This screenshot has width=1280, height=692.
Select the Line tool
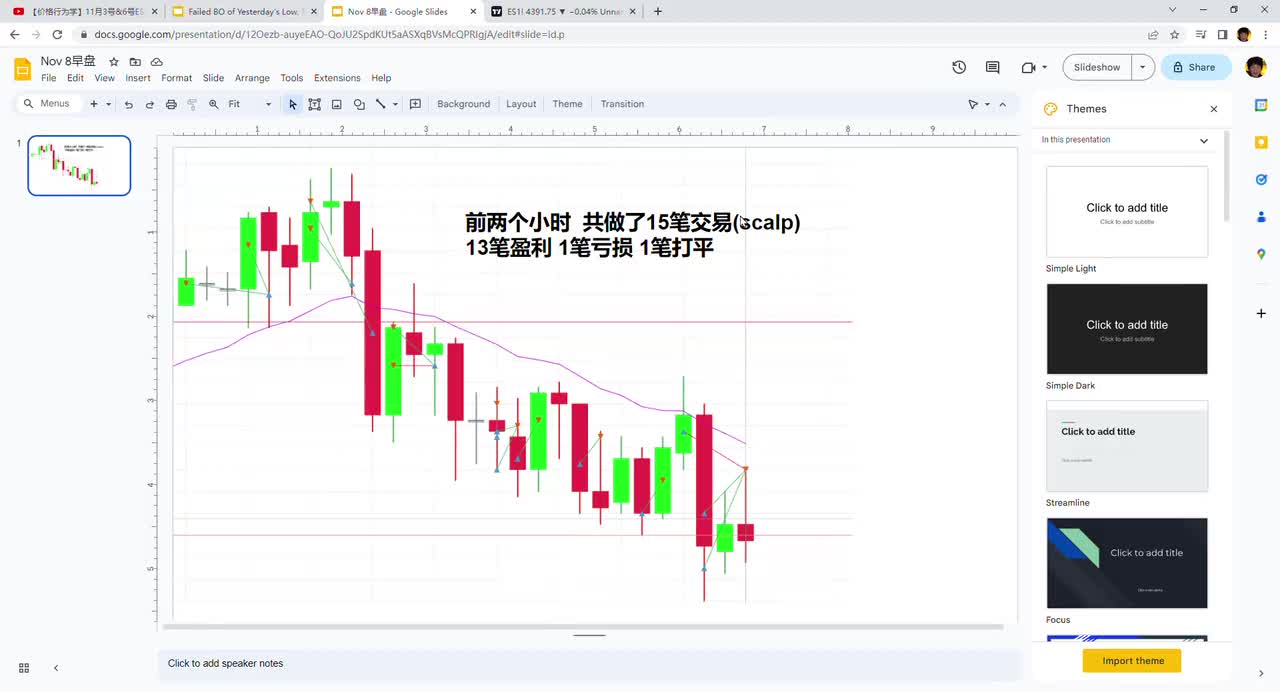381,104
